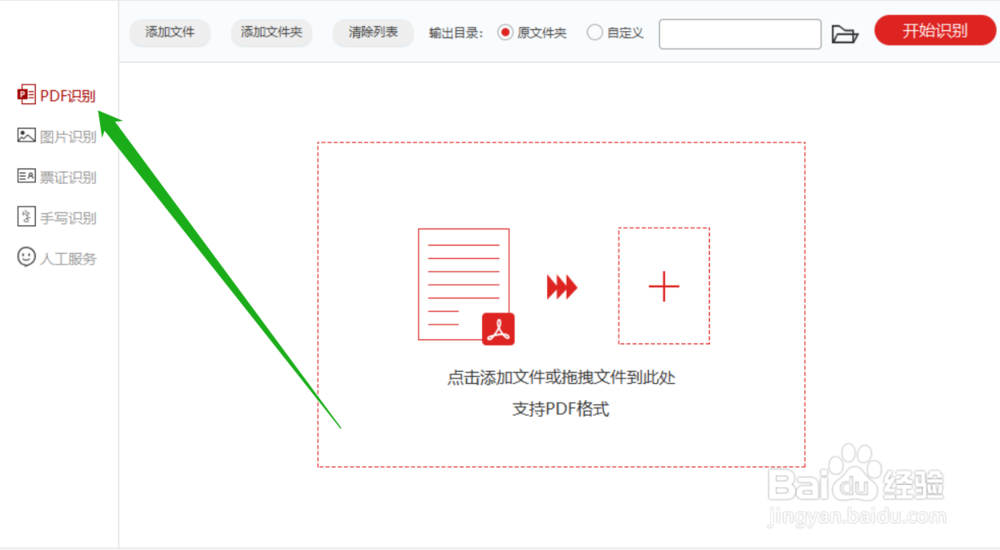This screenshot has height=550, width=1000.
Task: Click text 点击添加文件或拖拽文件到此处
Action: tap(561, 378)
